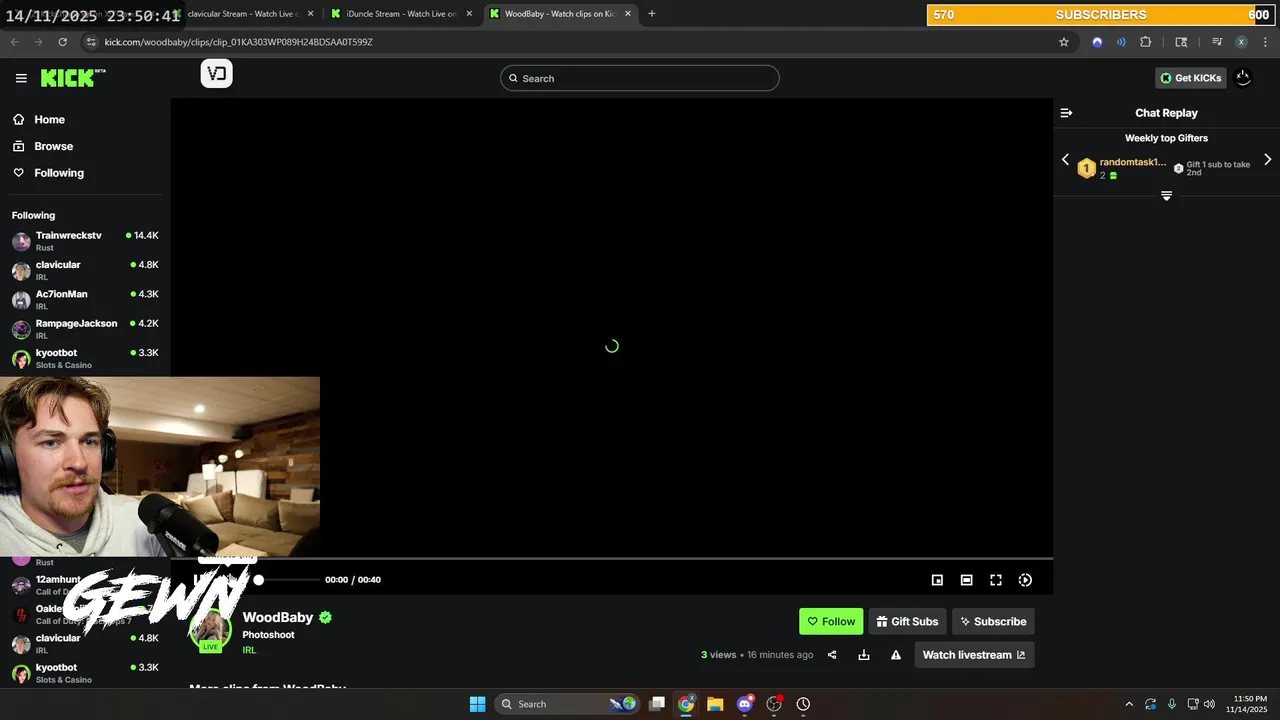Open the WoodBaby channel name
Viewport: 1280px width, 720px height.
tap(278, 617)
